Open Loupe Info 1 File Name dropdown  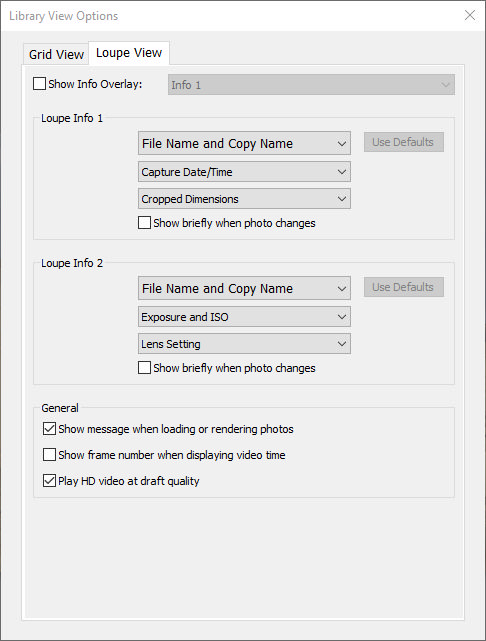coord(244,143)
